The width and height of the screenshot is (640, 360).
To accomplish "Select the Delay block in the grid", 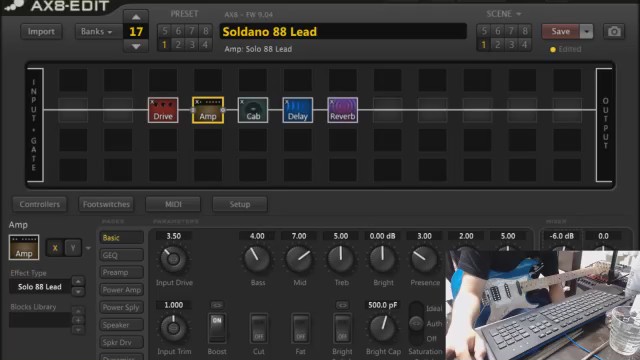I will [298, 110].
